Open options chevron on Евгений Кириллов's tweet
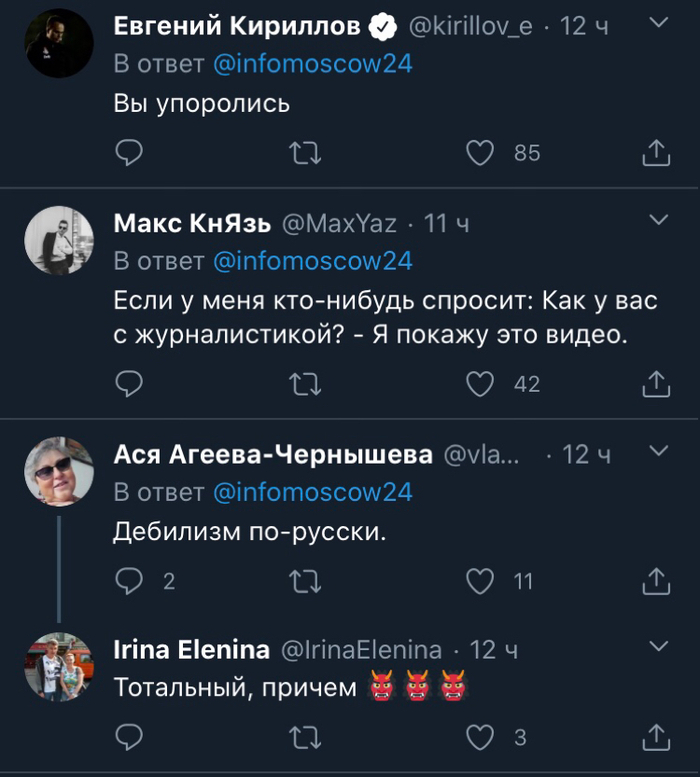Image resolution: width=700 pixels, height=777 pixels. [659, 21]
